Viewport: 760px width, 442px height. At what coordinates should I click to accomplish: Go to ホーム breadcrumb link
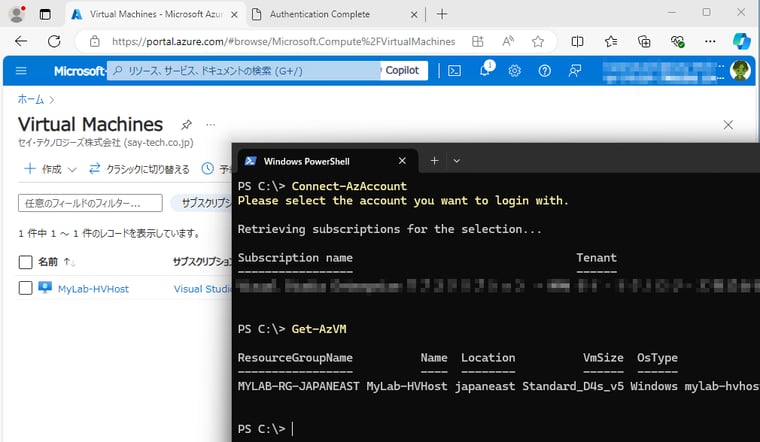(31, 100)
